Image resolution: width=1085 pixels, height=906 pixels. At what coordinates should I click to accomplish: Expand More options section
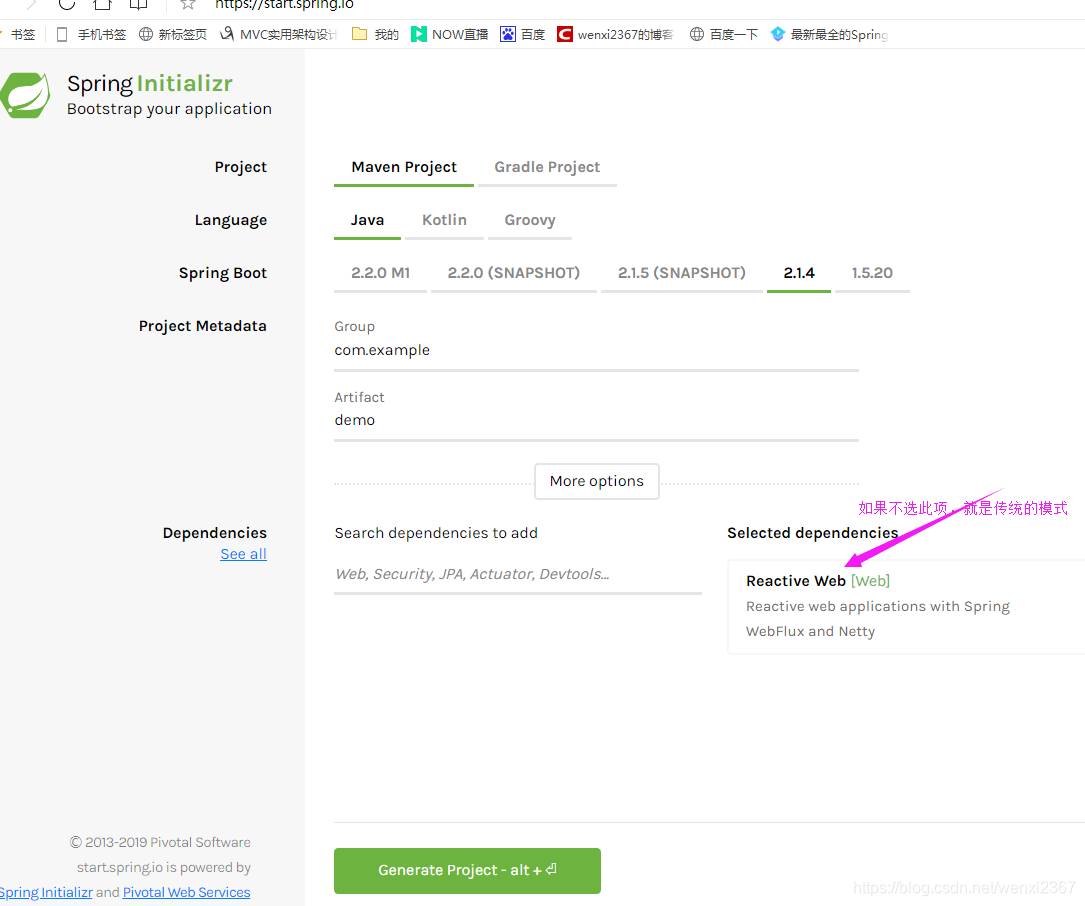[x=596, y=481]
